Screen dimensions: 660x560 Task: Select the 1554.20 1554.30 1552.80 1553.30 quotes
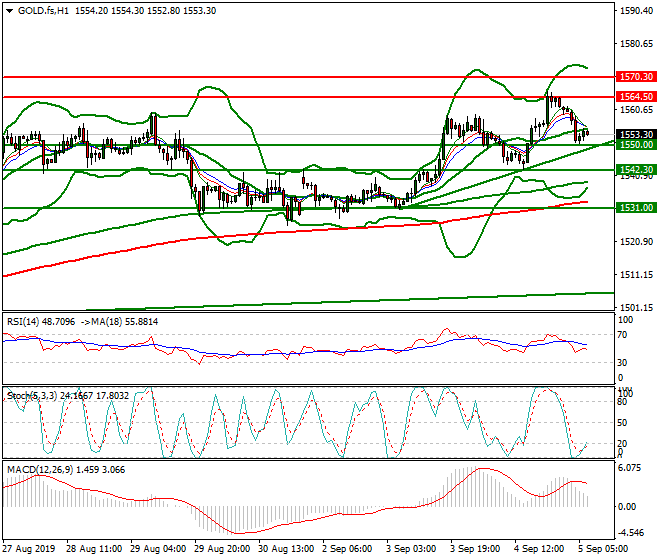146,11
